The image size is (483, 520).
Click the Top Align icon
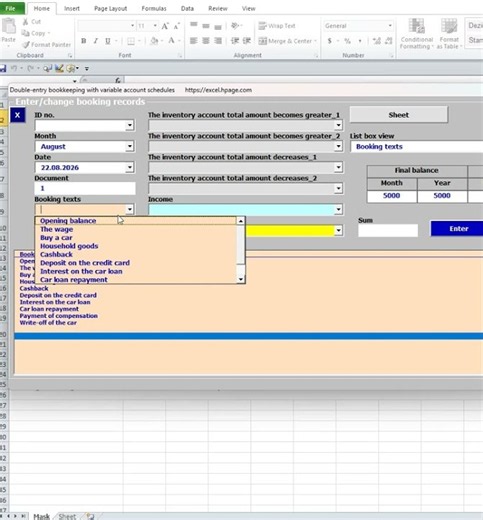coord(194,25)
